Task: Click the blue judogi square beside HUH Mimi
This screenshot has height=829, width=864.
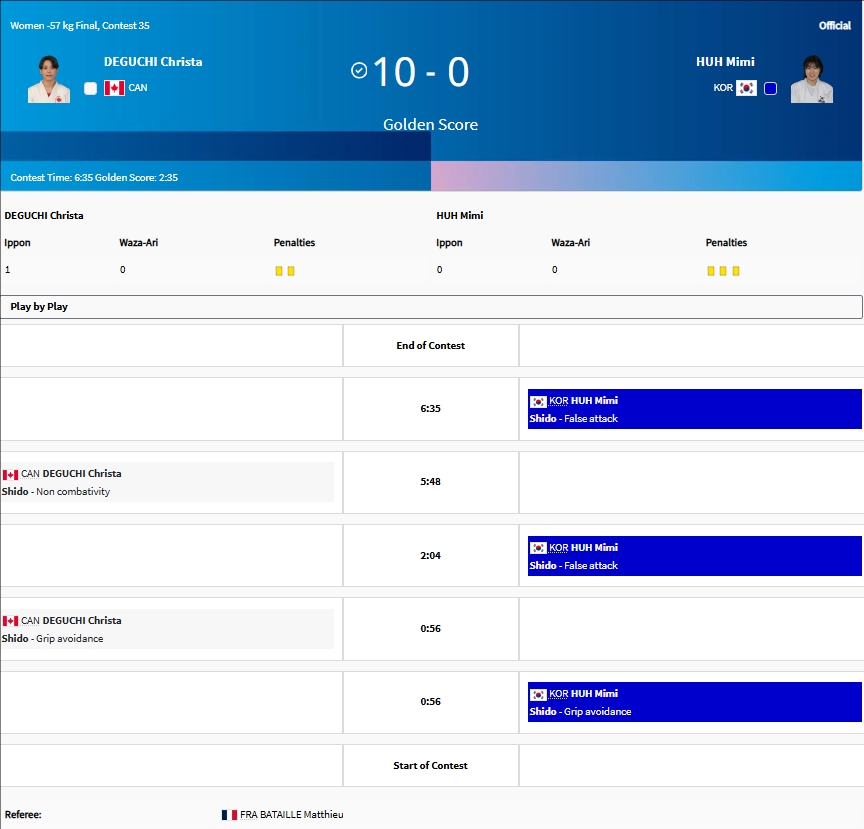Action: pos(770,88)
